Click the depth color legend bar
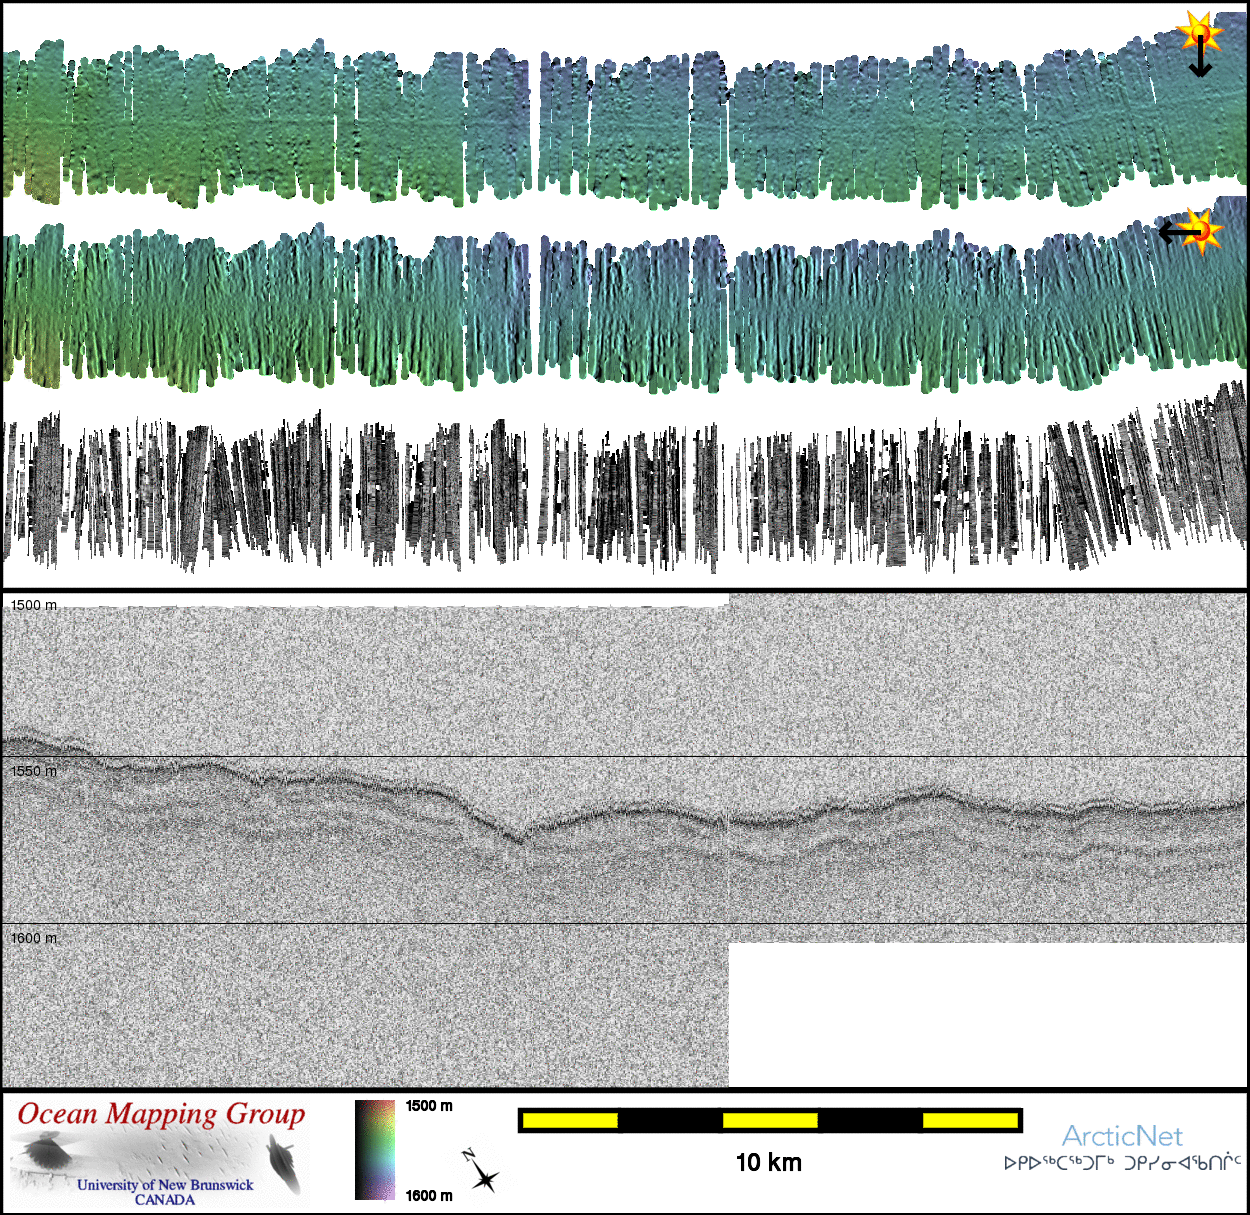 (x=375, y=1149)
